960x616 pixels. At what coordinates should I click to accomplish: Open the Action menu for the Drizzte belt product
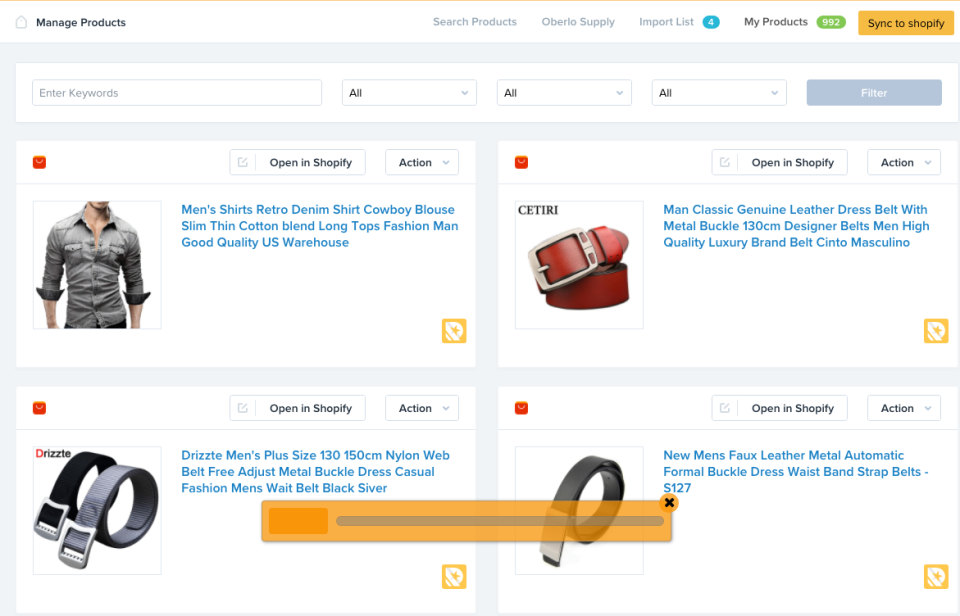coord(421,407)
